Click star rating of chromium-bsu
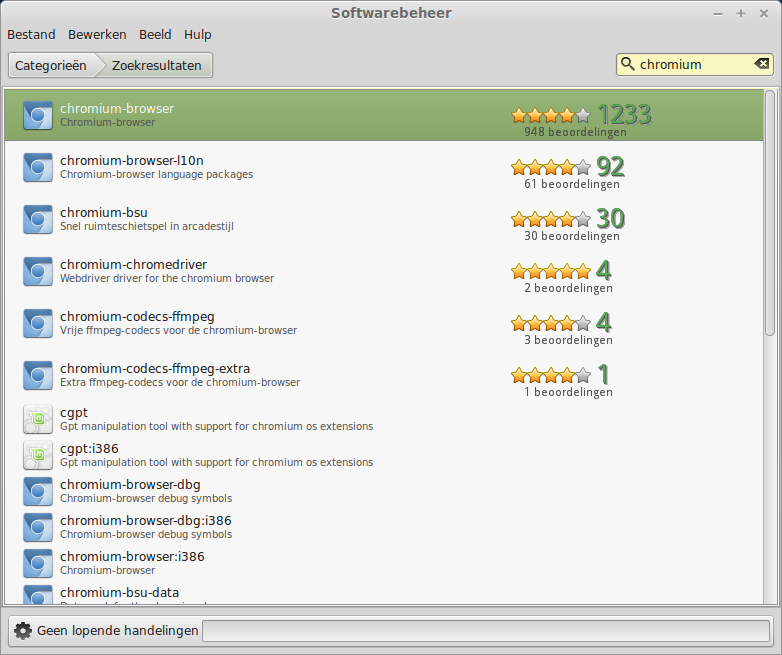 pyautogui.click(x=551, y=219)
